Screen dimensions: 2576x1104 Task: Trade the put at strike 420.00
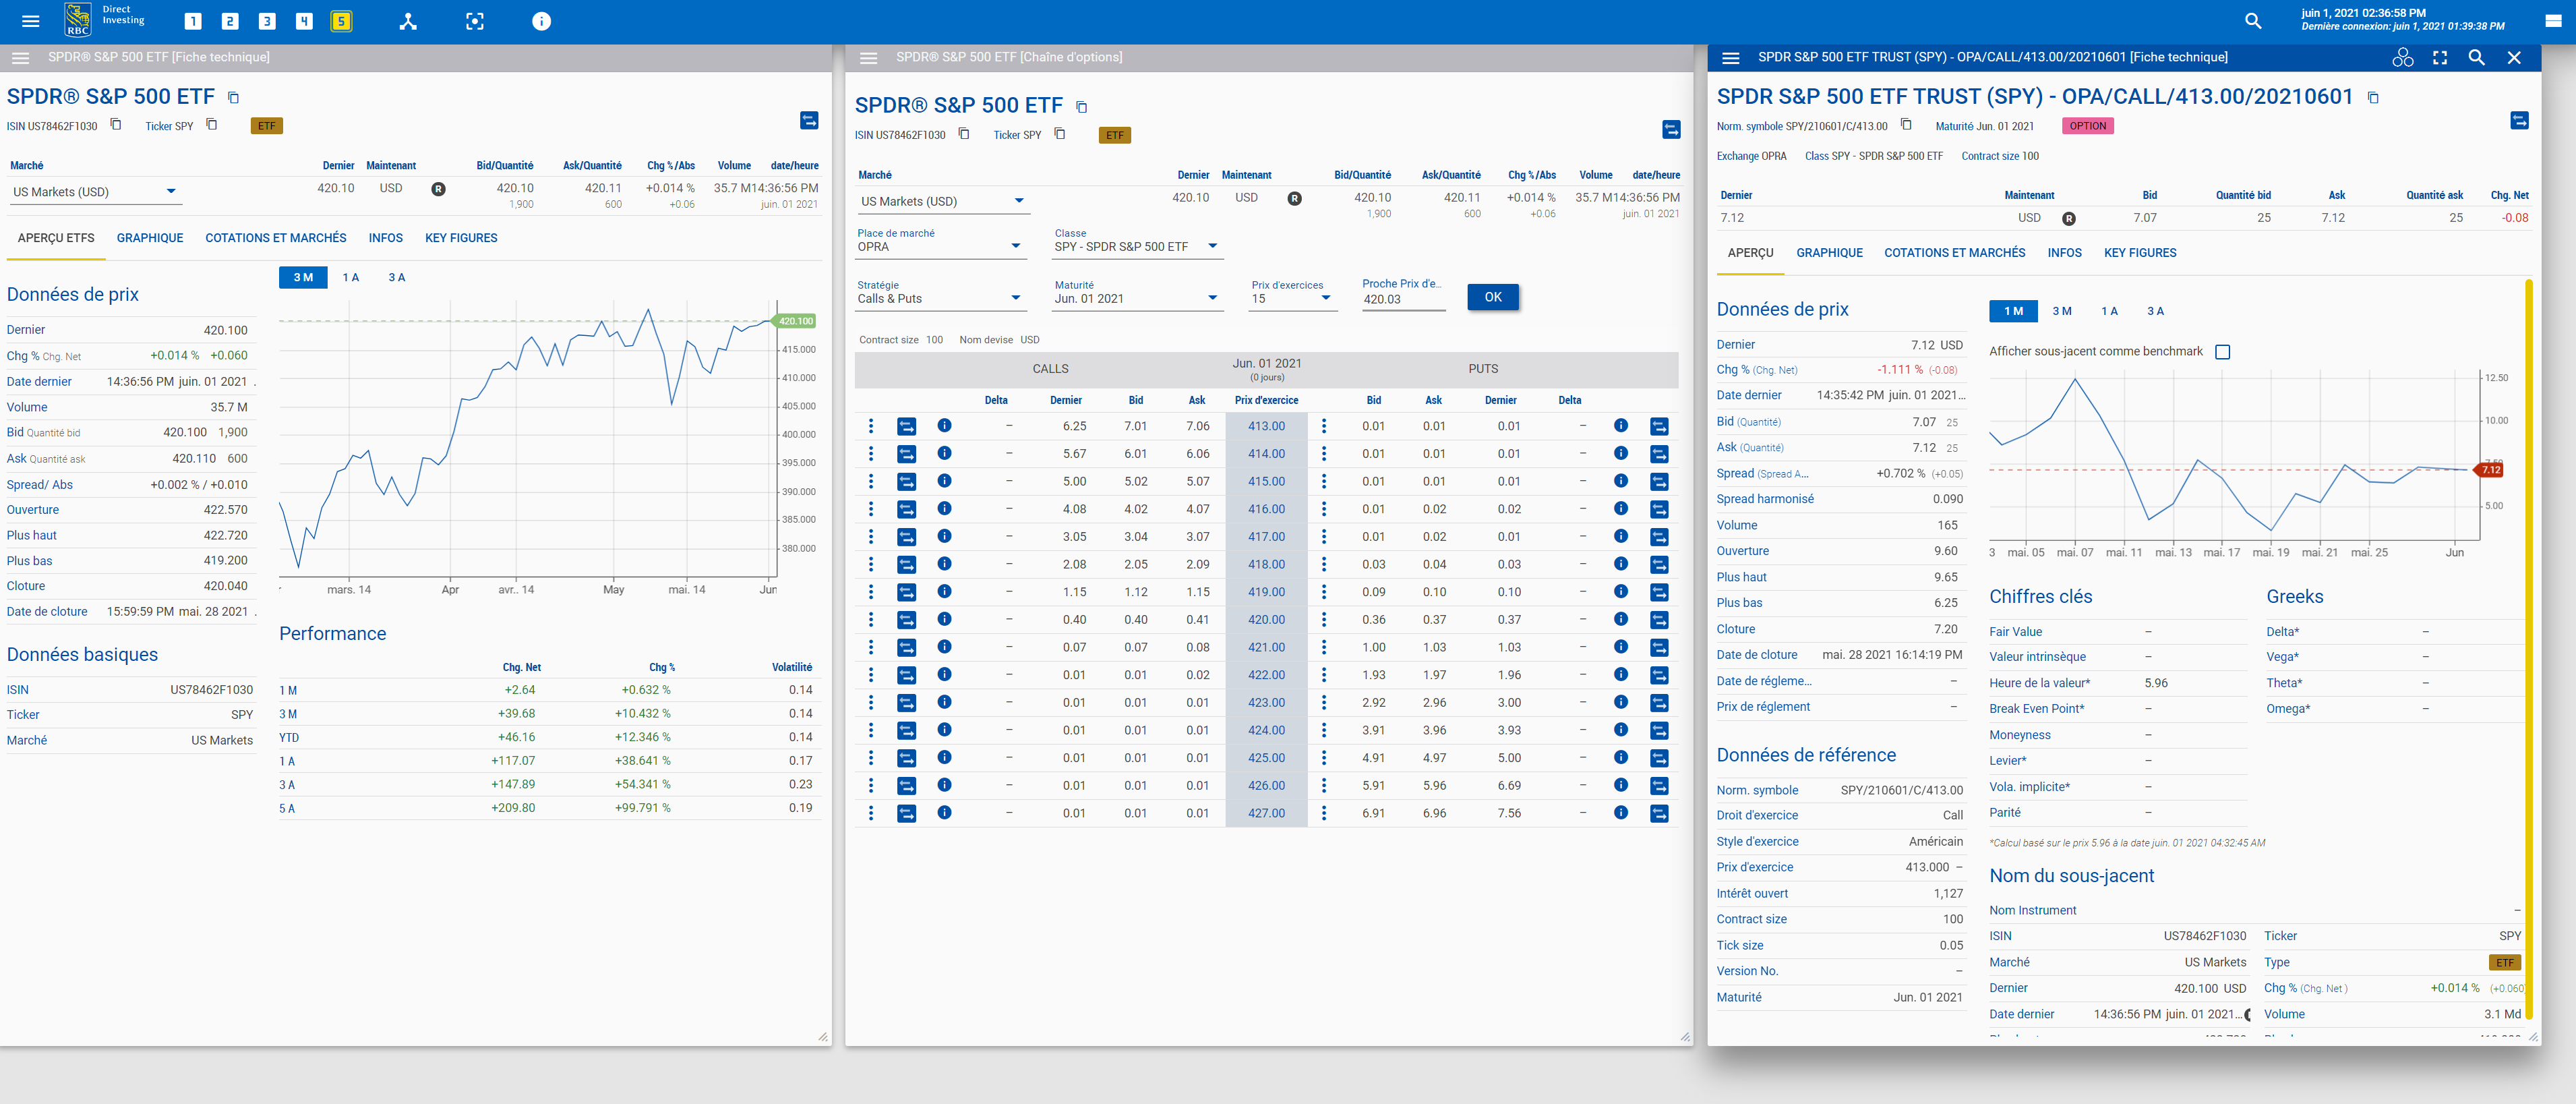[1659, 620]
